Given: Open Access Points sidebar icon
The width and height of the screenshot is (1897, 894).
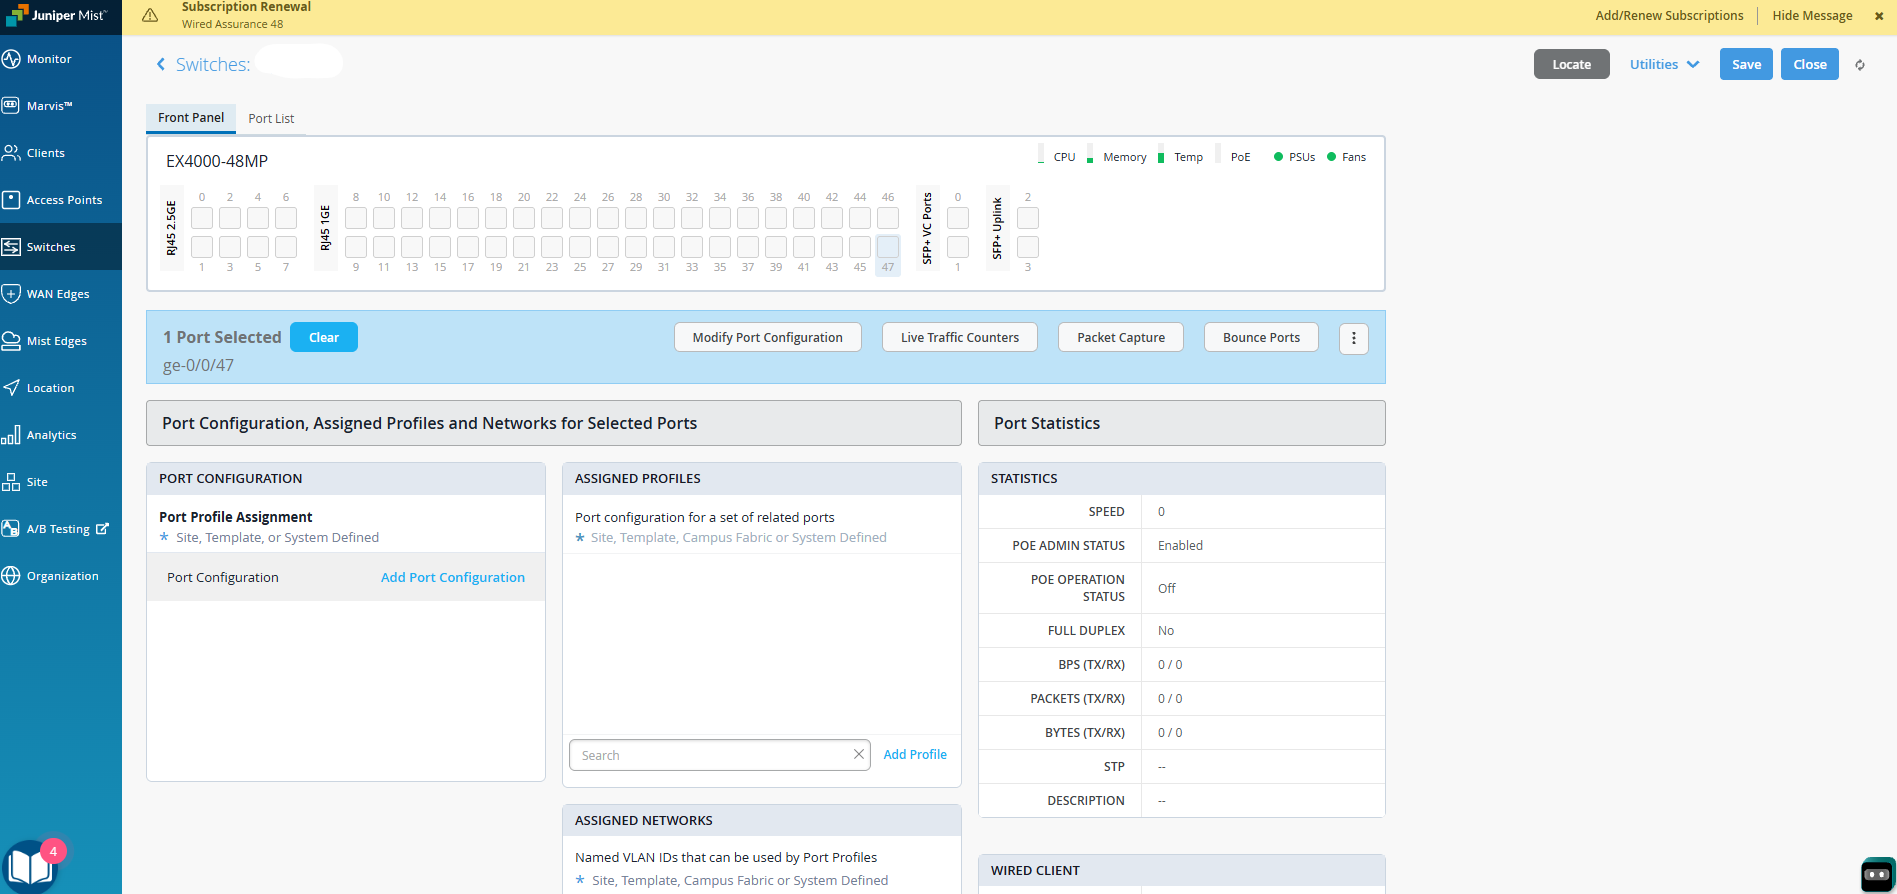Looking at the screenshot, I should tap(11, 200).
